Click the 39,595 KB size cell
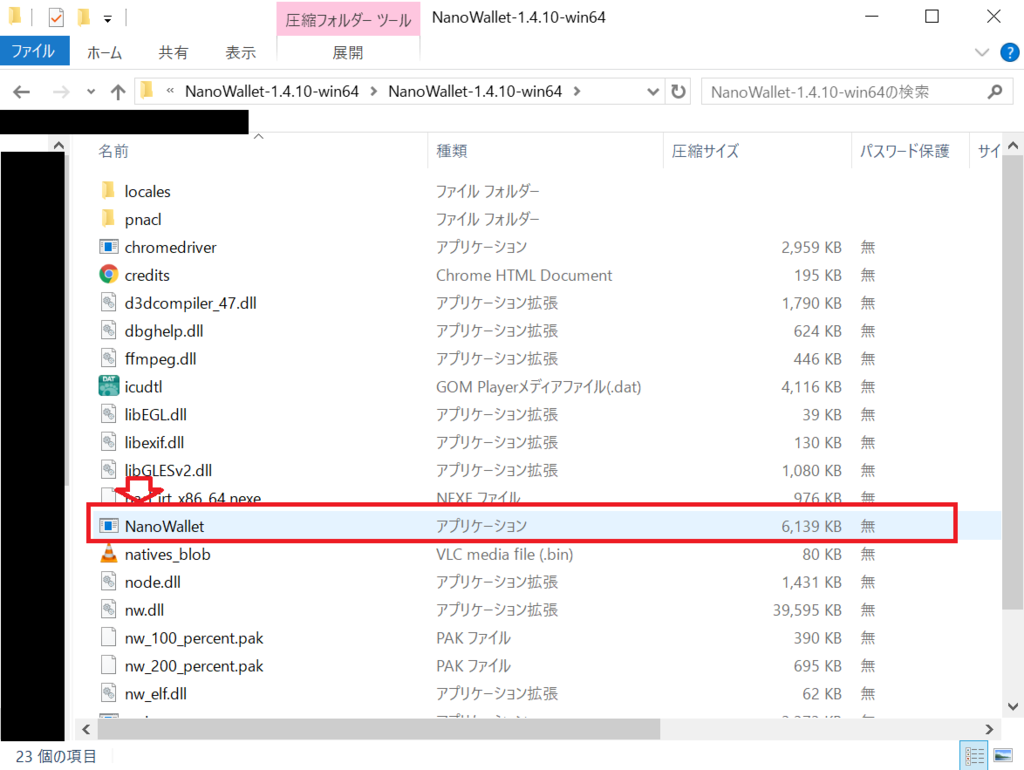The height and width of the screenshot is (770, 1024). click(x=807, y=610)
